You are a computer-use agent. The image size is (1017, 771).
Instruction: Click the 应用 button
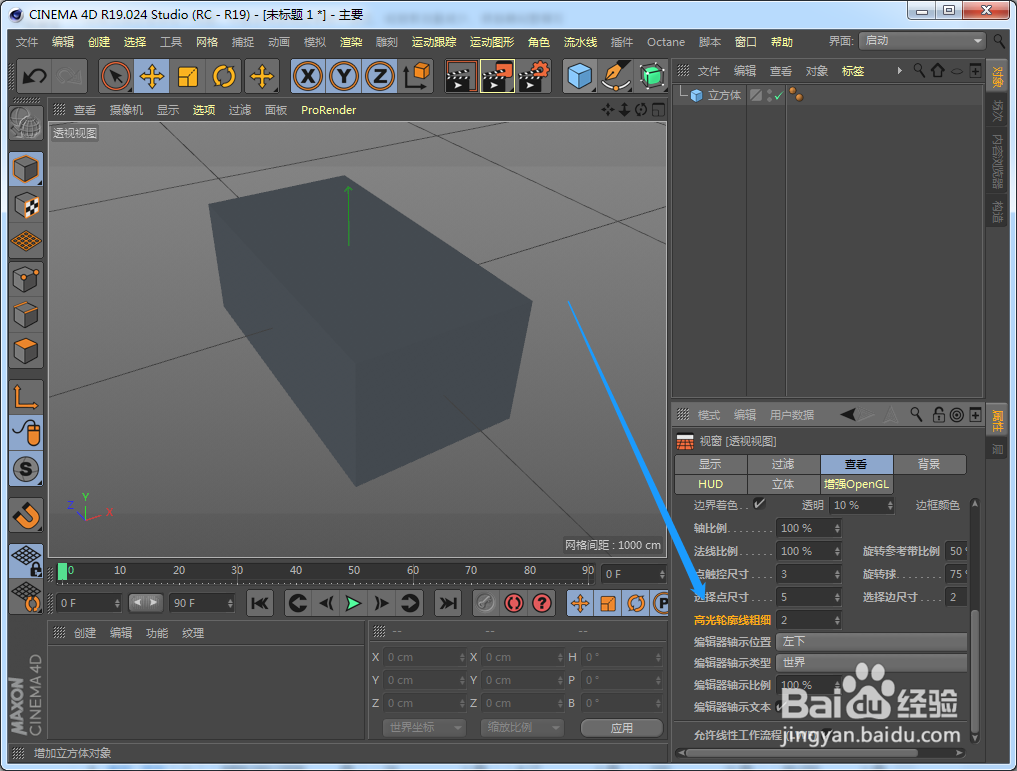621,728
